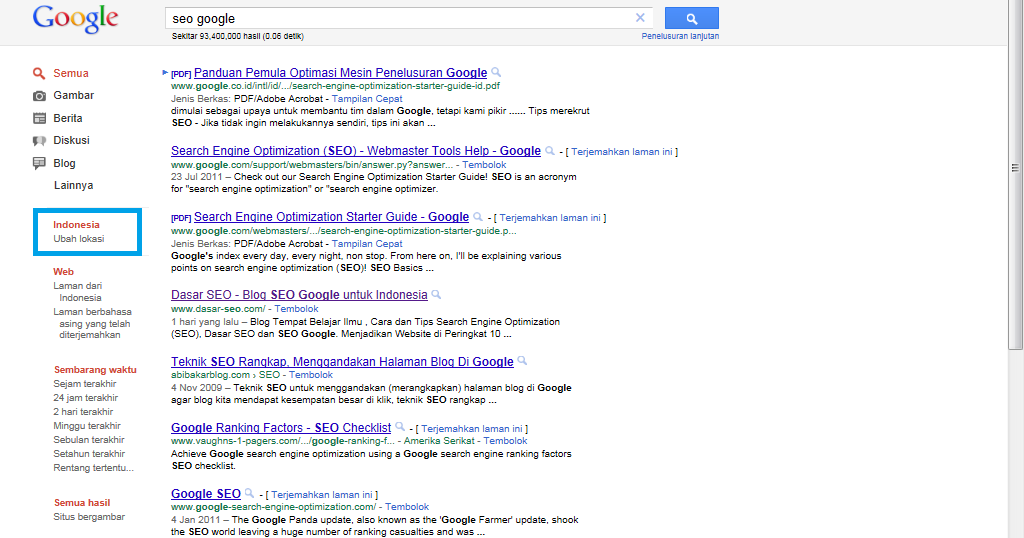Open Tembolok for vaughns-1-pagers.com result
This screenshot has height=538, width=1024.
pos(505,441)
